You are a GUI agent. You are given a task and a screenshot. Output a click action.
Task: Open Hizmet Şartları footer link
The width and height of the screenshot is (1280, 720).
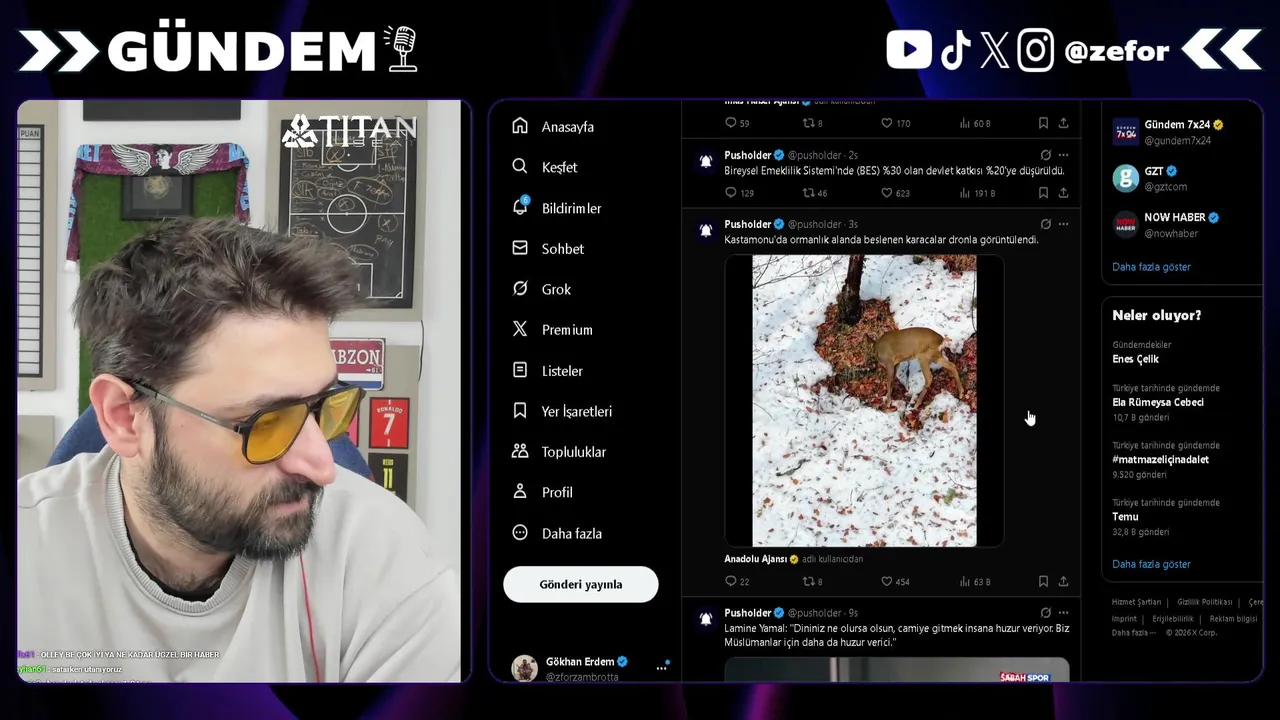pos(1136,602)
